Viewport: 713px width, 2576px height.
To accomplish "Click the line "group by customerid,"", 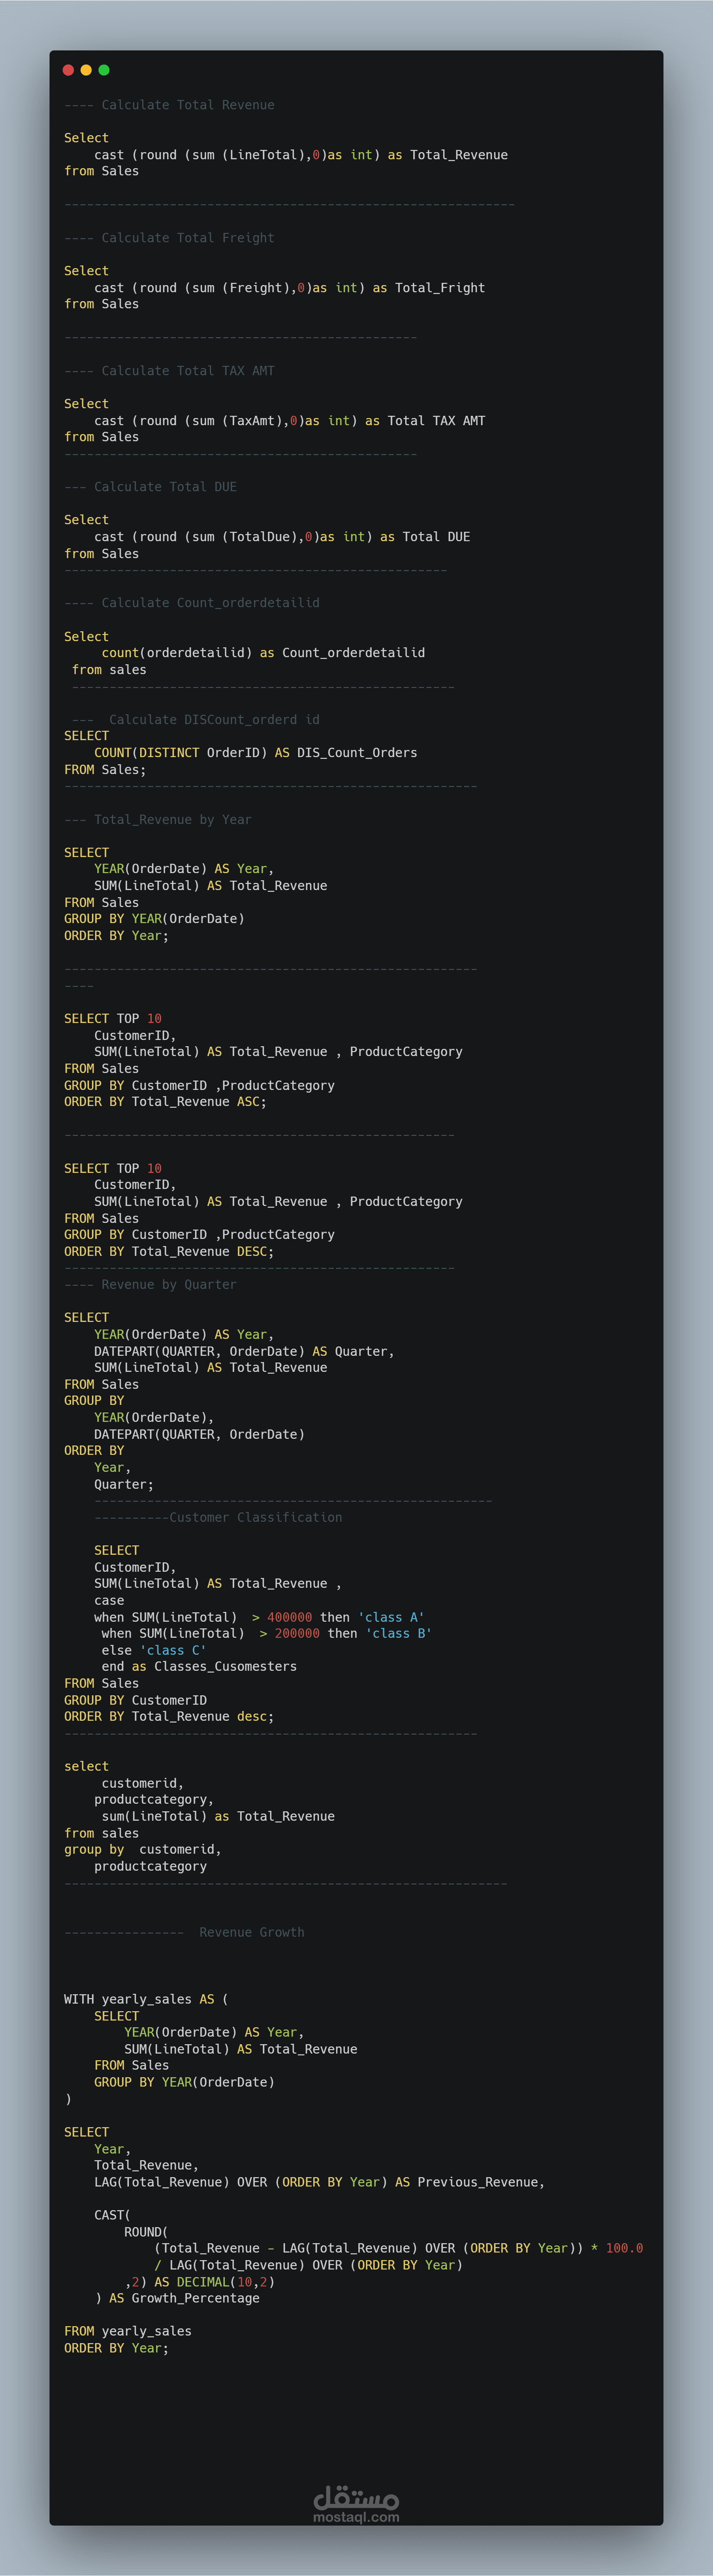I will pos(143,1850).
